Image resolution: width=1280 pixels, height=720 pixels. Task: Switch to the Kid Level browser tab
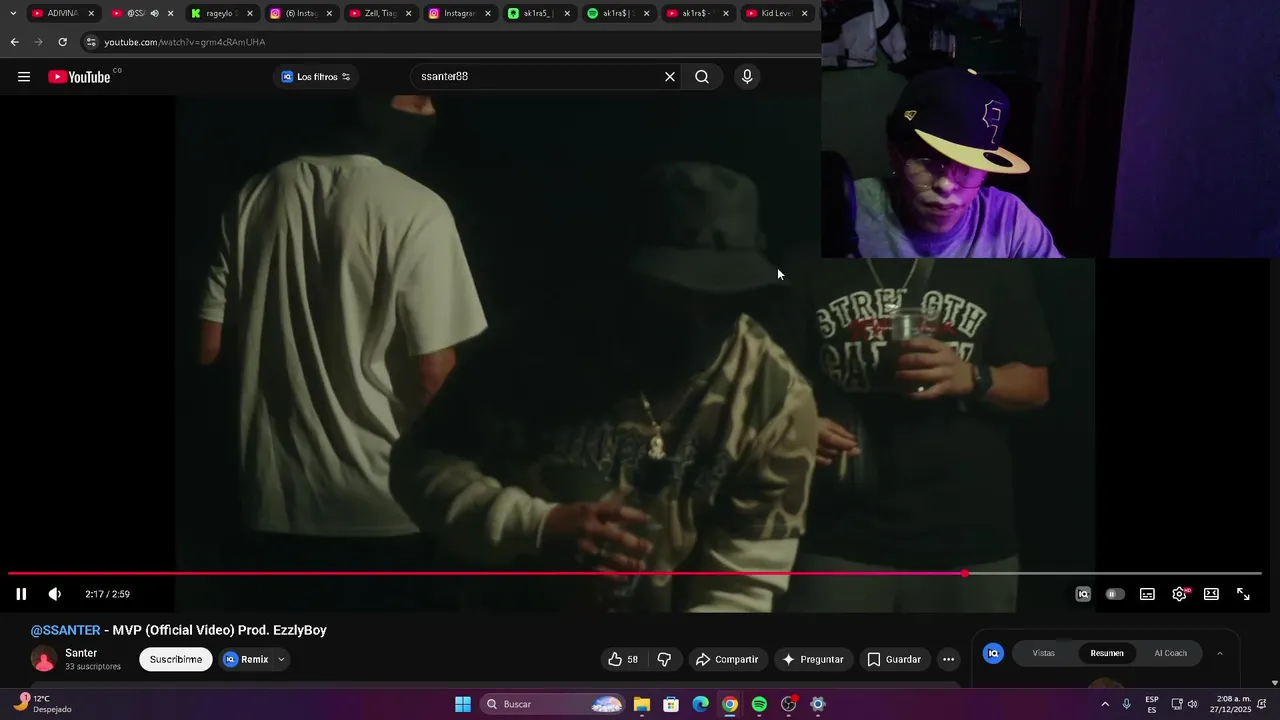coord(776,13)
